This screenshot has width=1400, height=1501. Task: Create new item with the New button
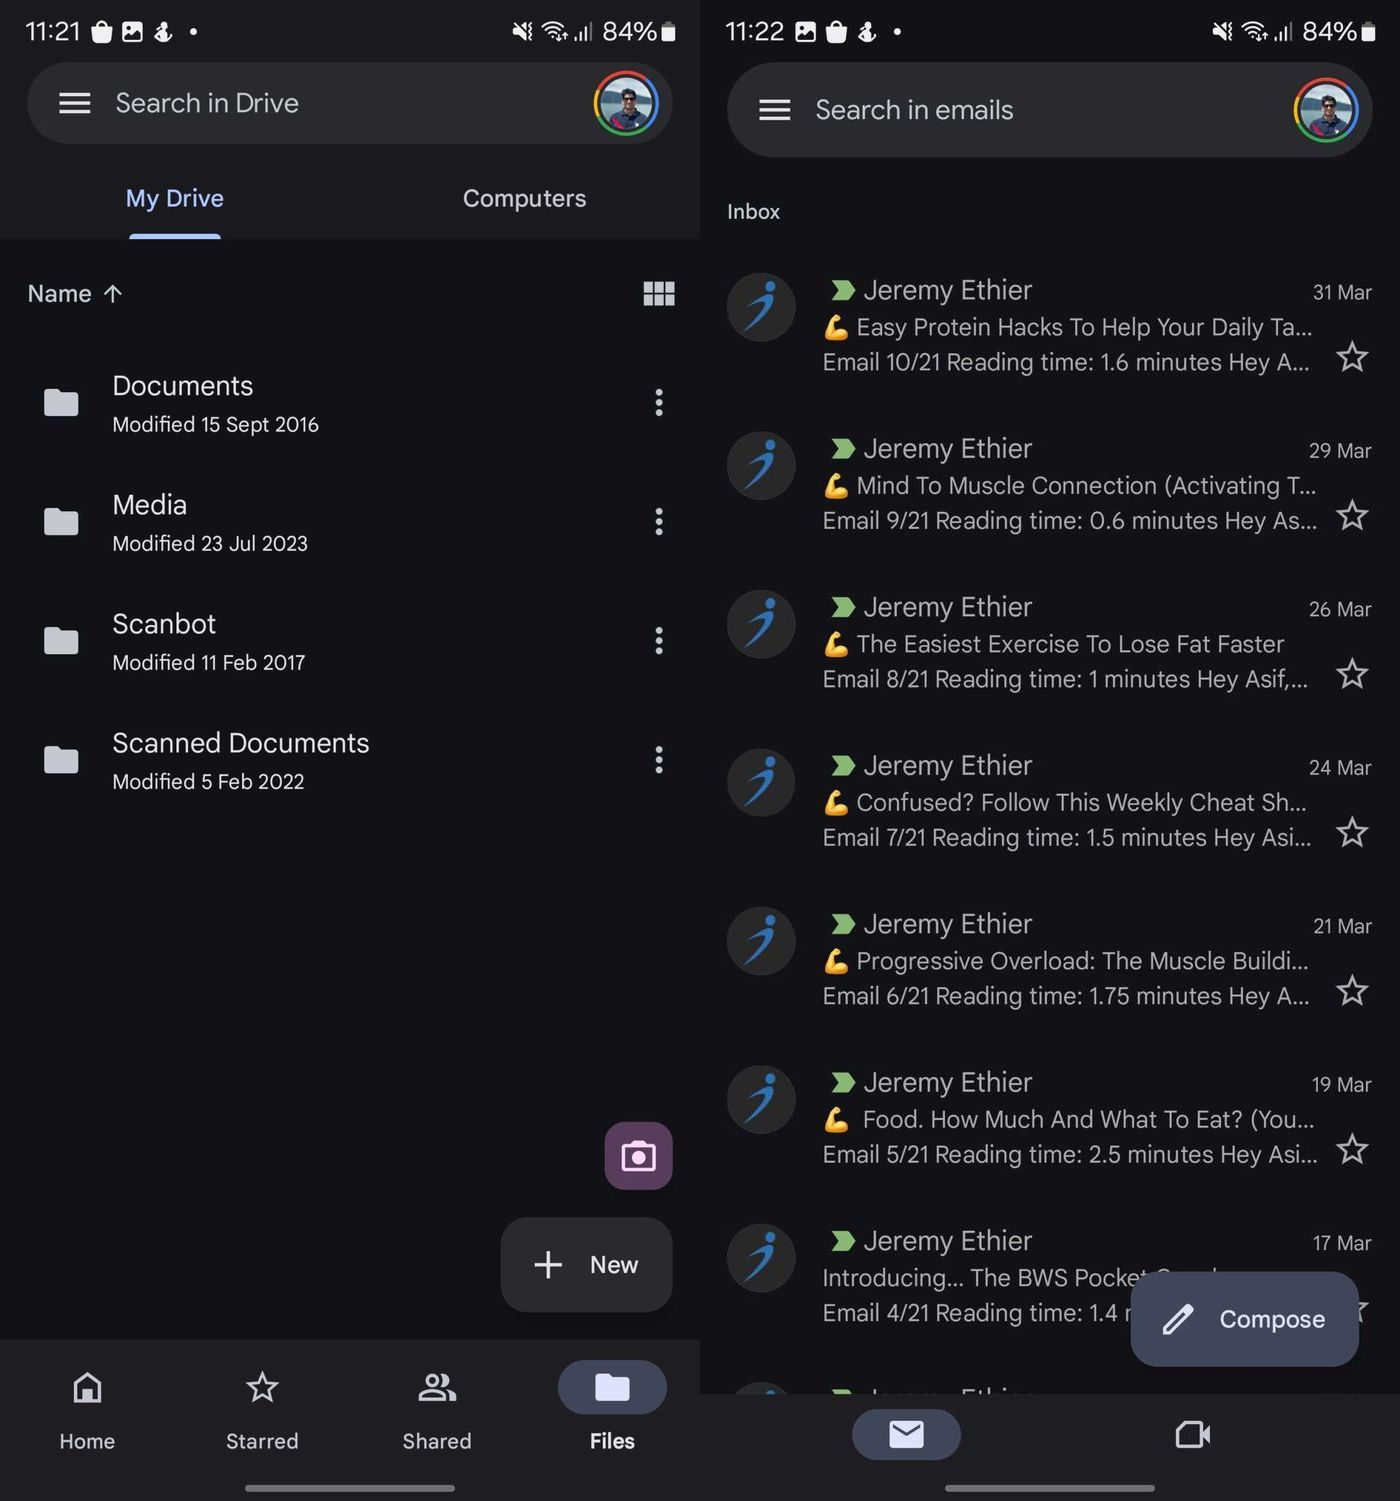[586, 1264]
